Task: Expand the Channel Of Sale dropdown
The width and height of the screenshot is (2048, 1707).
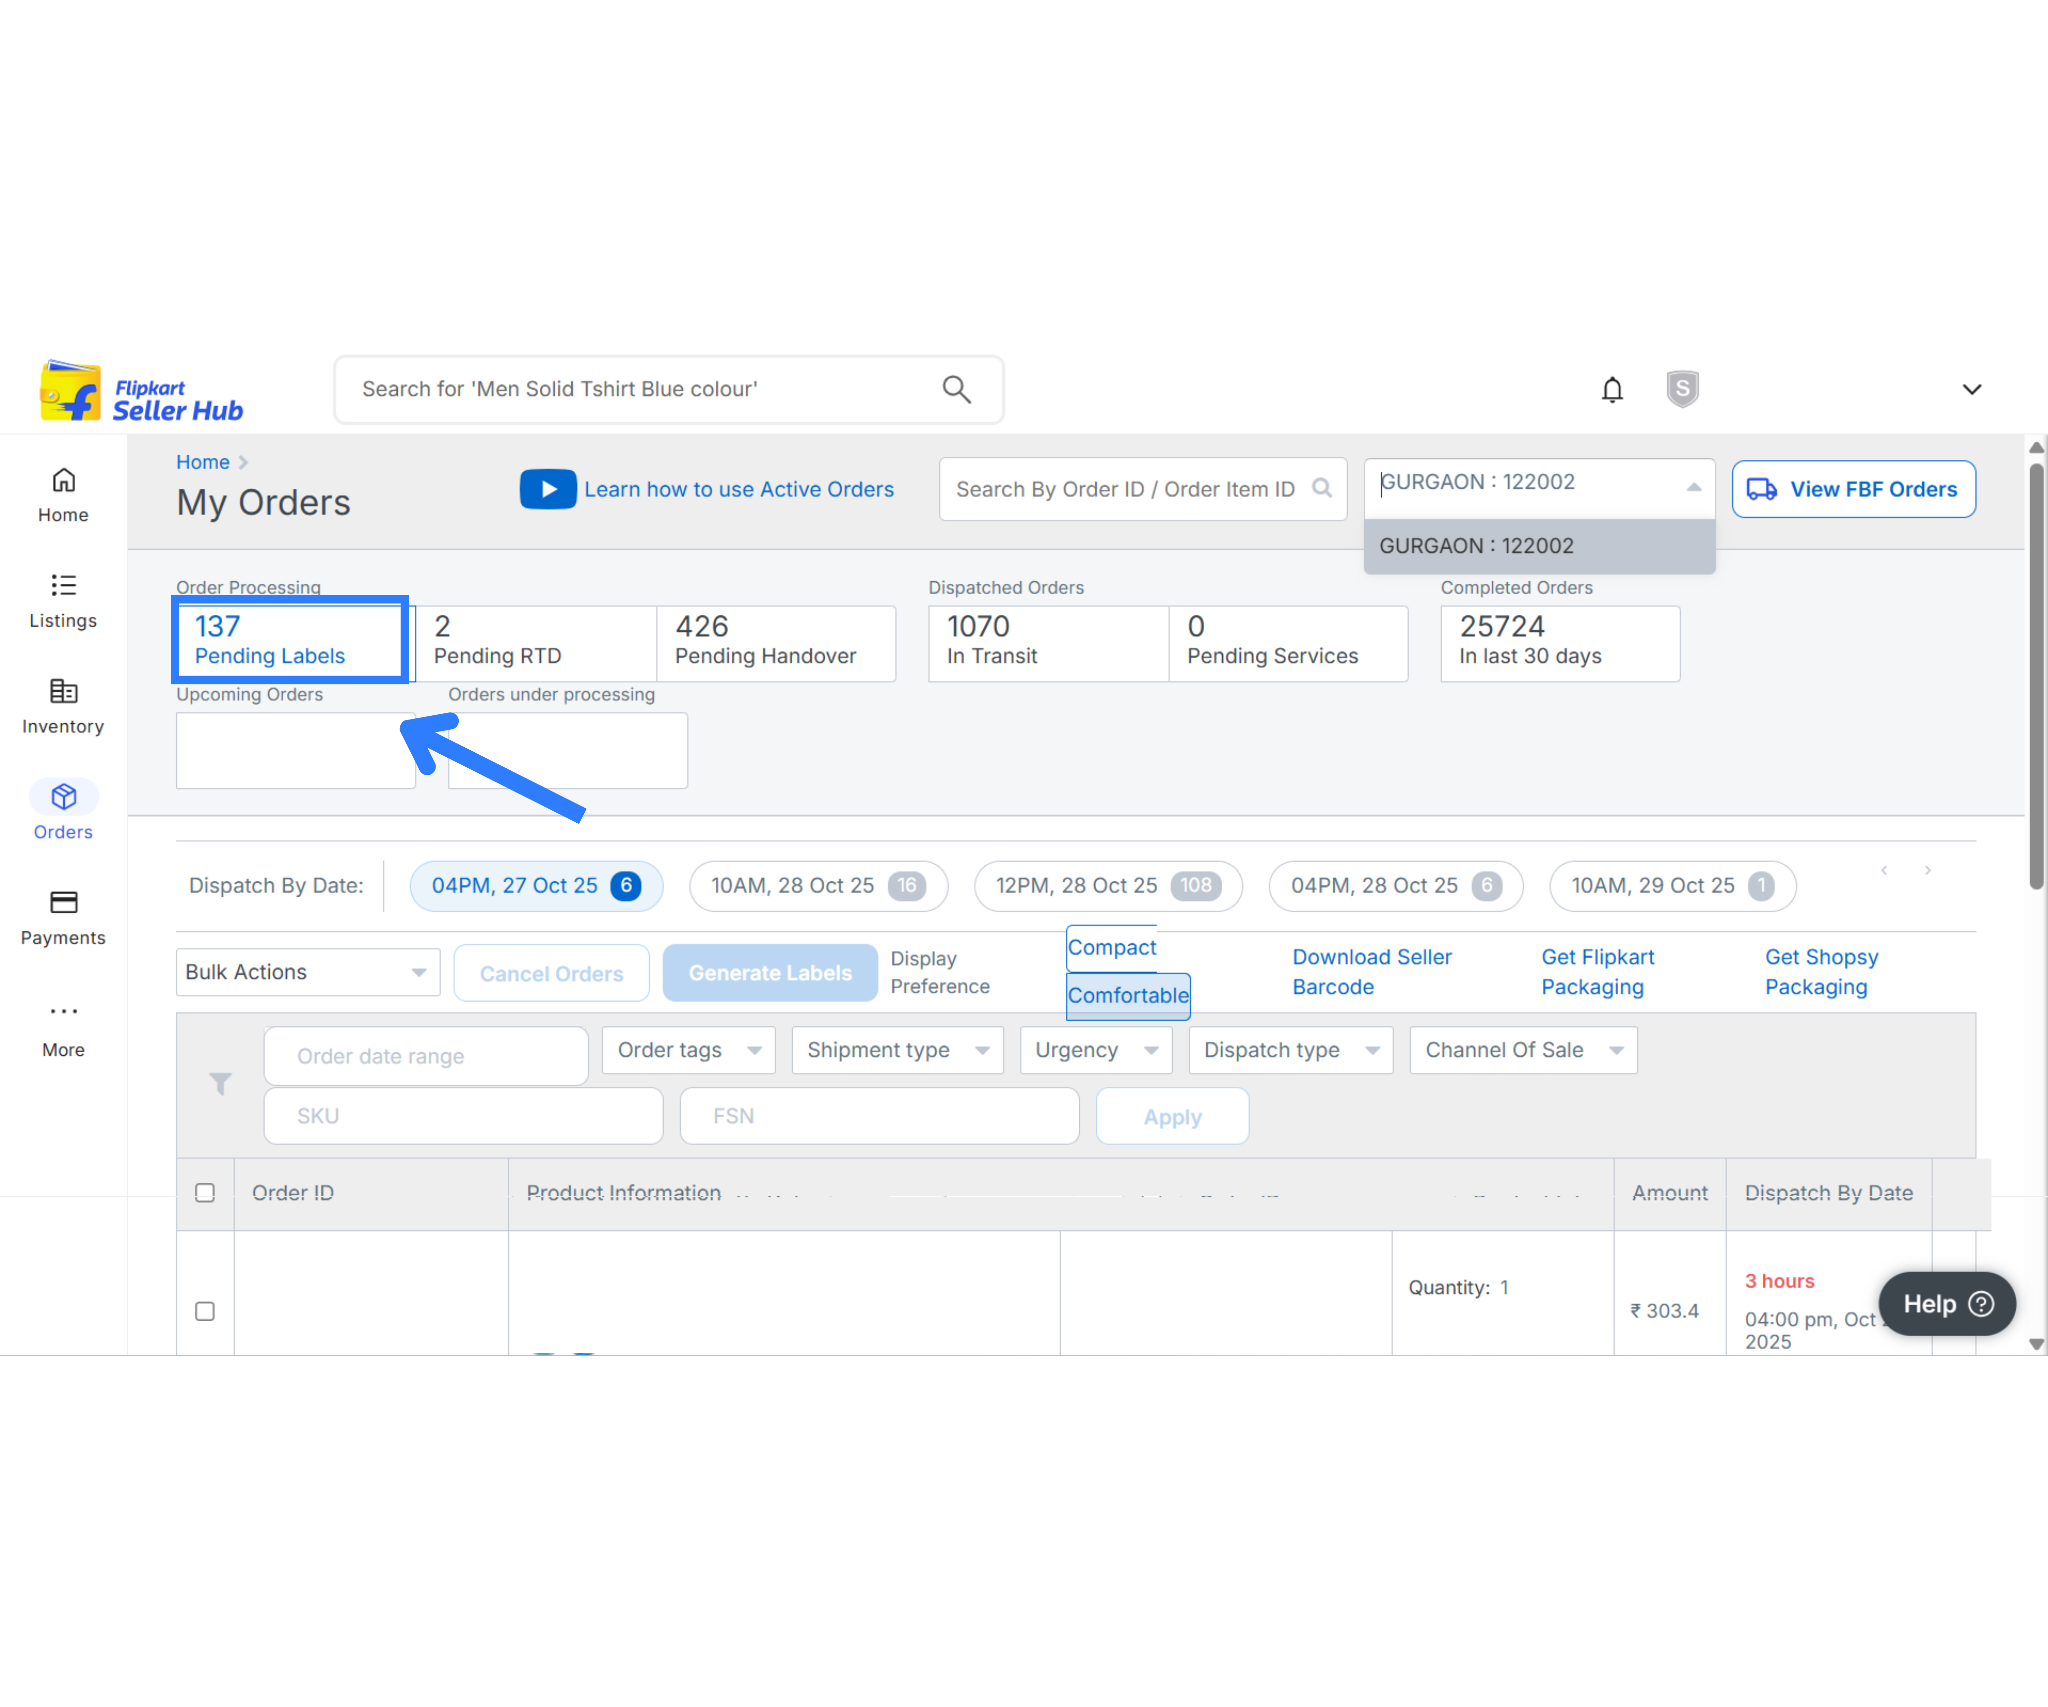Action: coord(1522,1050)
